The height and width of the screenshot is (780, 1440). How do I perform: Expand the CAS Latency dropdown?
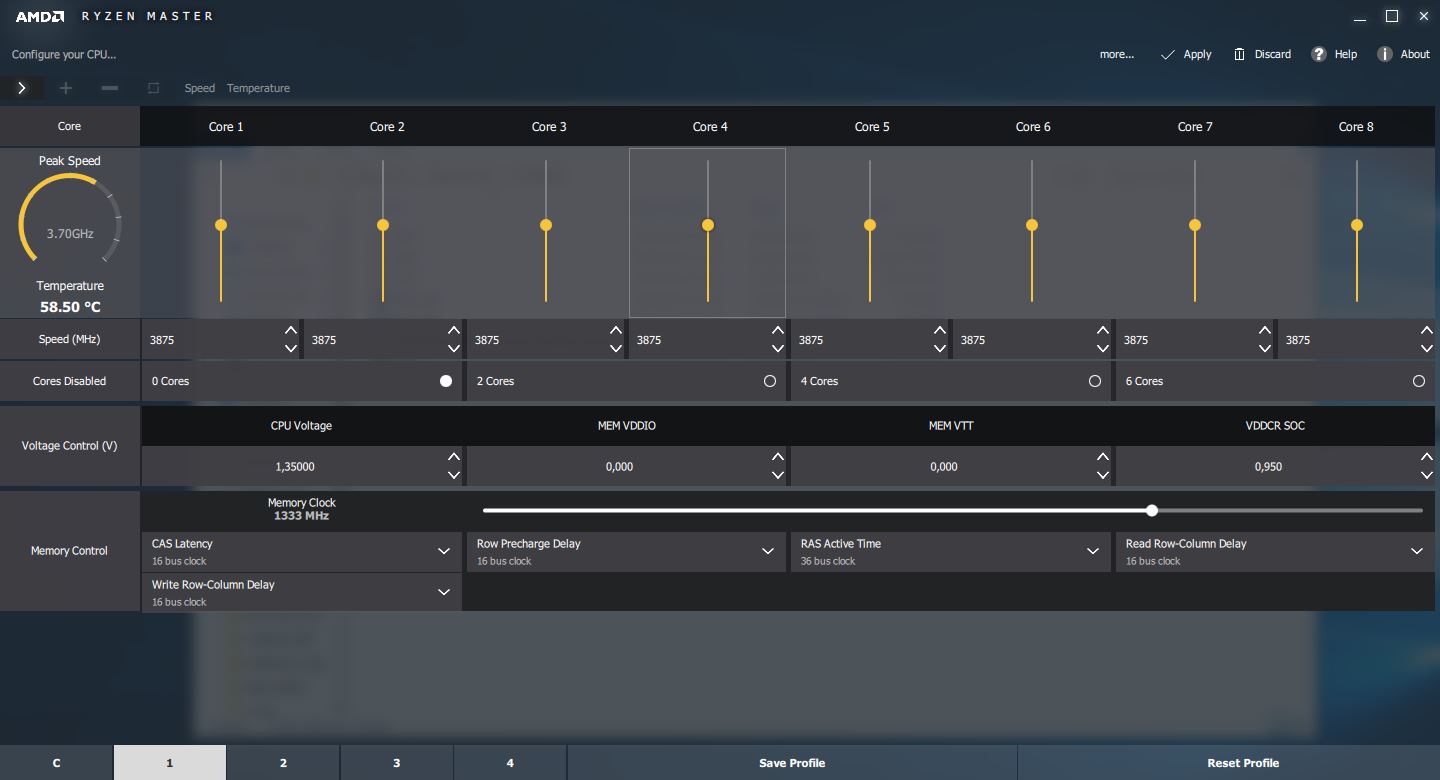point(444,551)
